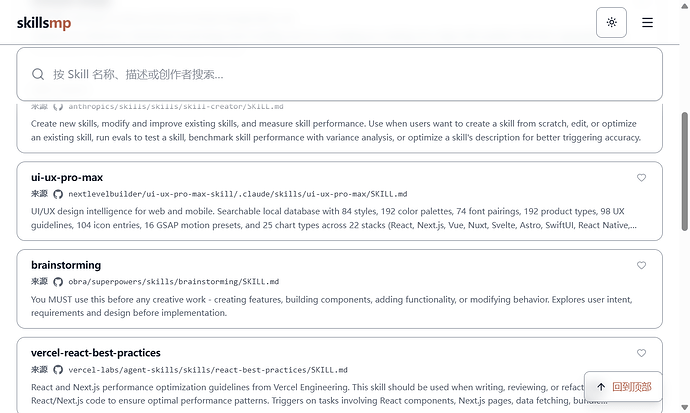
Task: Open obra/superpowers brainstorming SKILL.md path
Action: tap(173, 281)
